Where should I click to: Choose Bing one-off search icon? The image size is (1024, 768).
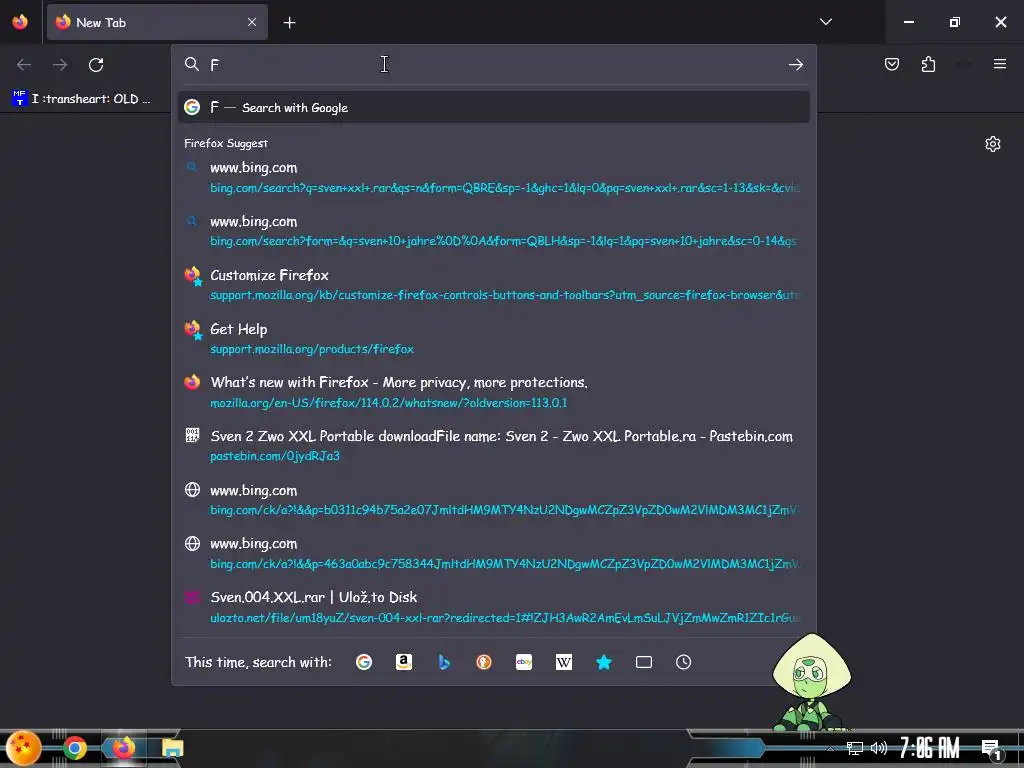point(444,662)
